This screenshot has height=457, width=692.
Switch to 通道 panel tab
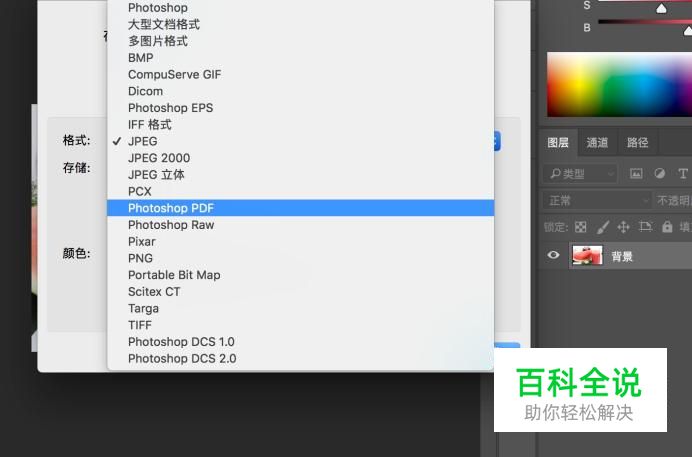click(597, 142)
